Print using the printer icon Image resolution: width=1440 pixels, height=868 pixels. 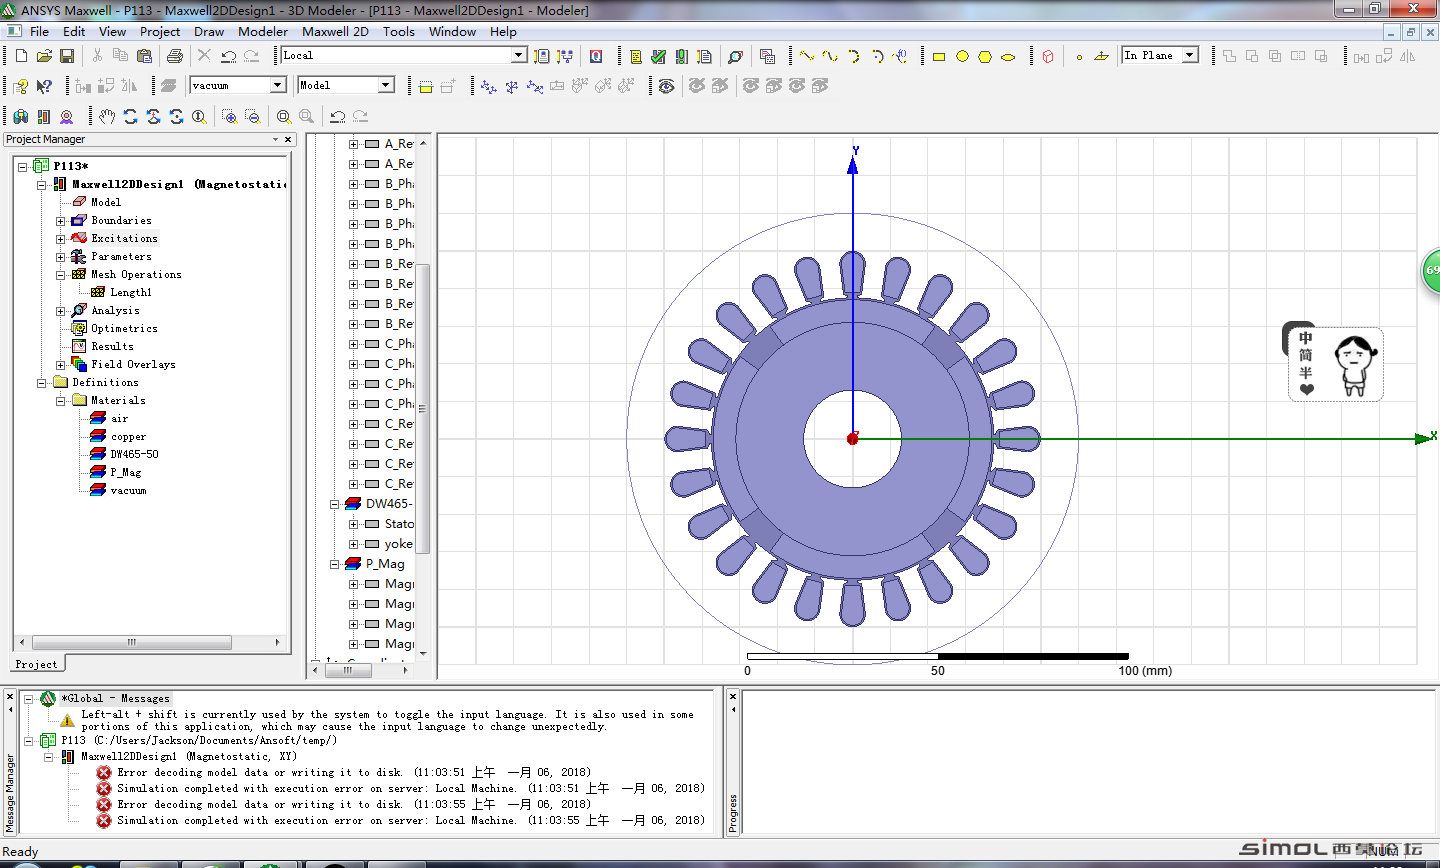(175, 56)
